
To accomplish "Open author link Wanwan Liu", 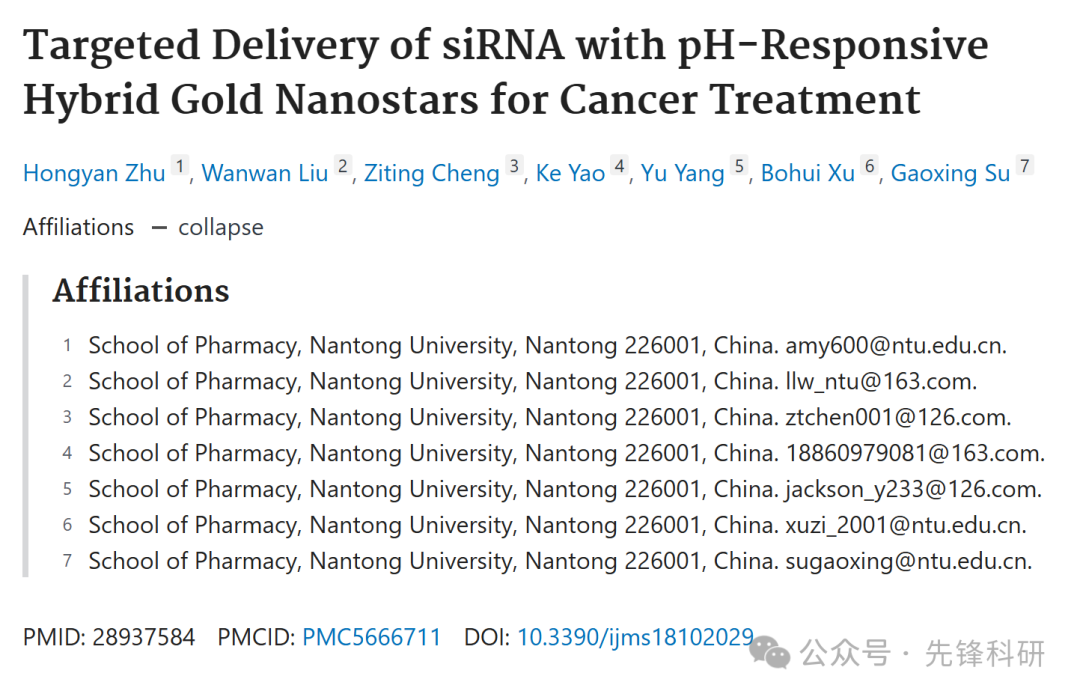I will [264, 173].
